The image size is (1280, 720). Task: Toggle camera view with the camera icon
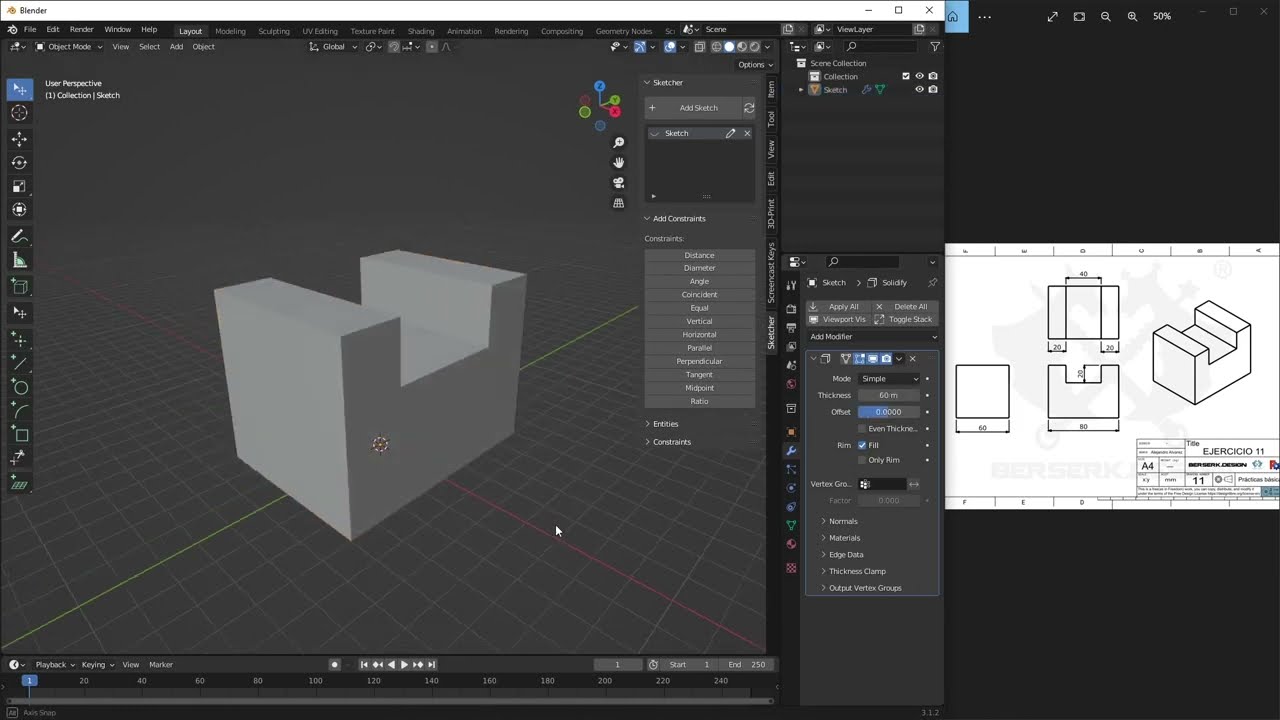[x=619, y=183]
